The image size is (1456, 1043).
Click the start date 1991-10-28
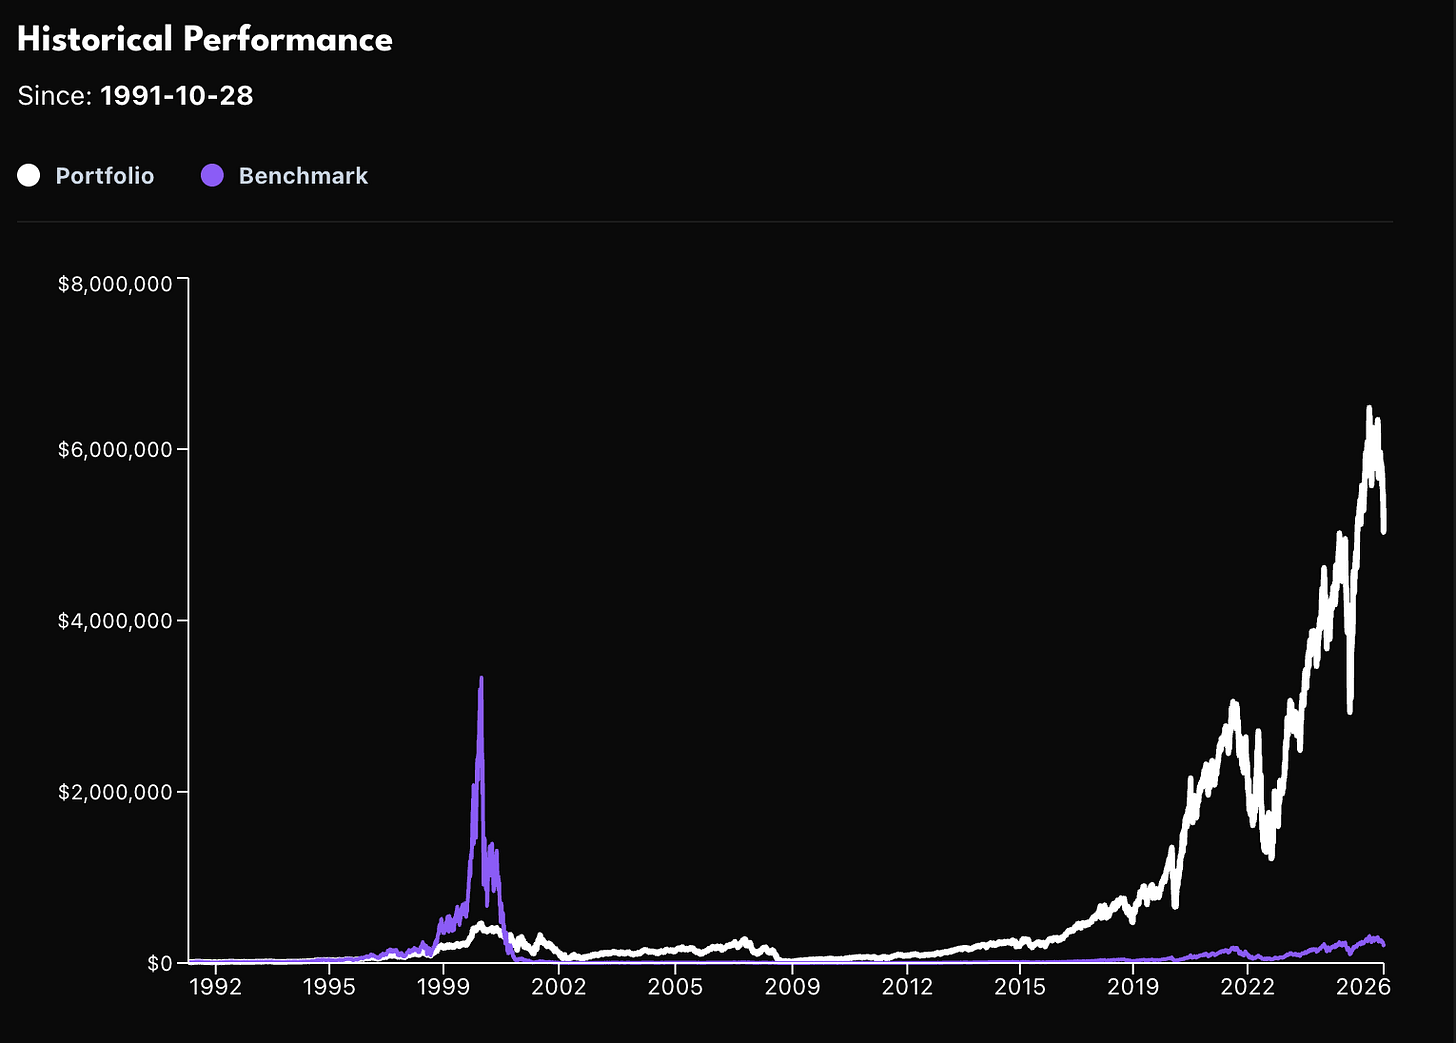point(177,96)
